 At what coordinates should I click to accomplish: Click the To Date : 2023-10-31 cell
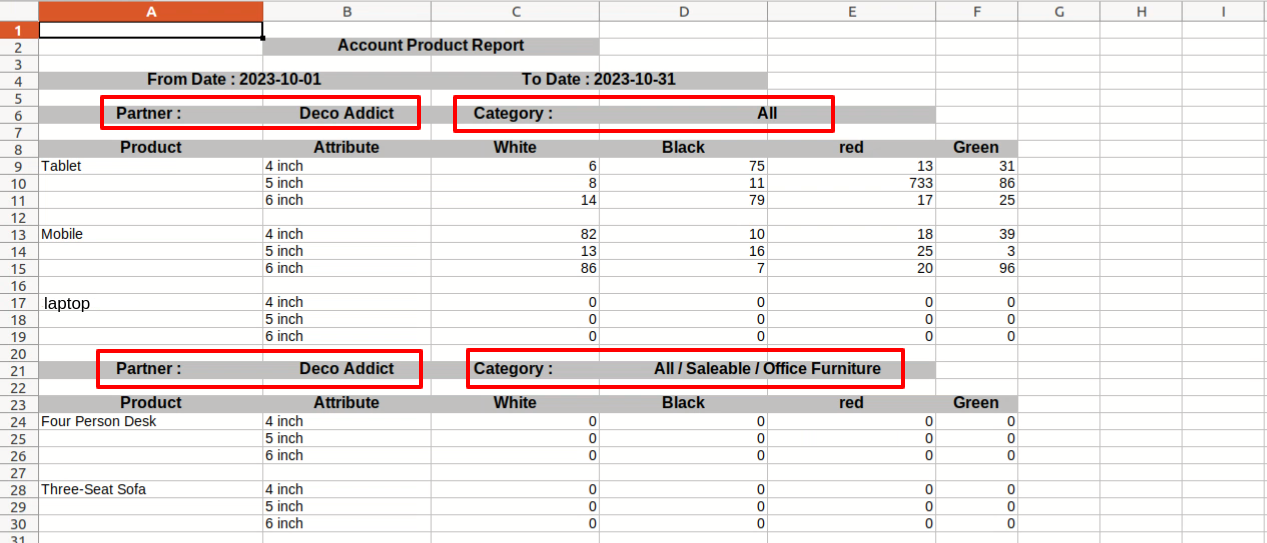(x=599, y=80)
